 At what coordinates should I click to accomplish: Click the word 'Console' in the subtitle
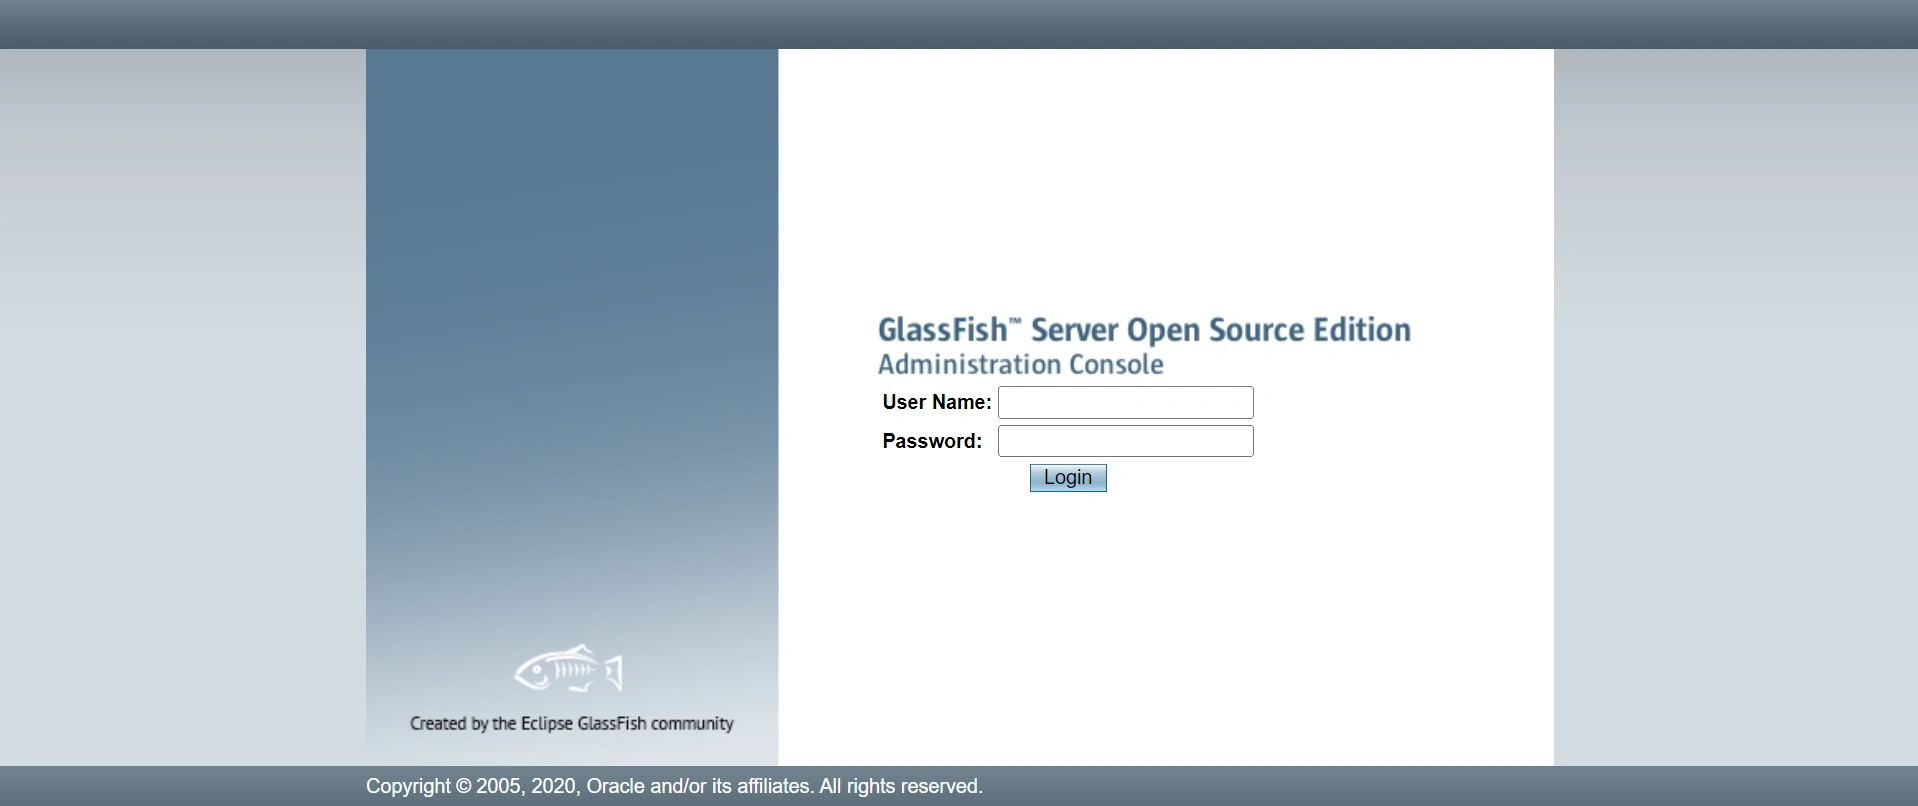1116,364
